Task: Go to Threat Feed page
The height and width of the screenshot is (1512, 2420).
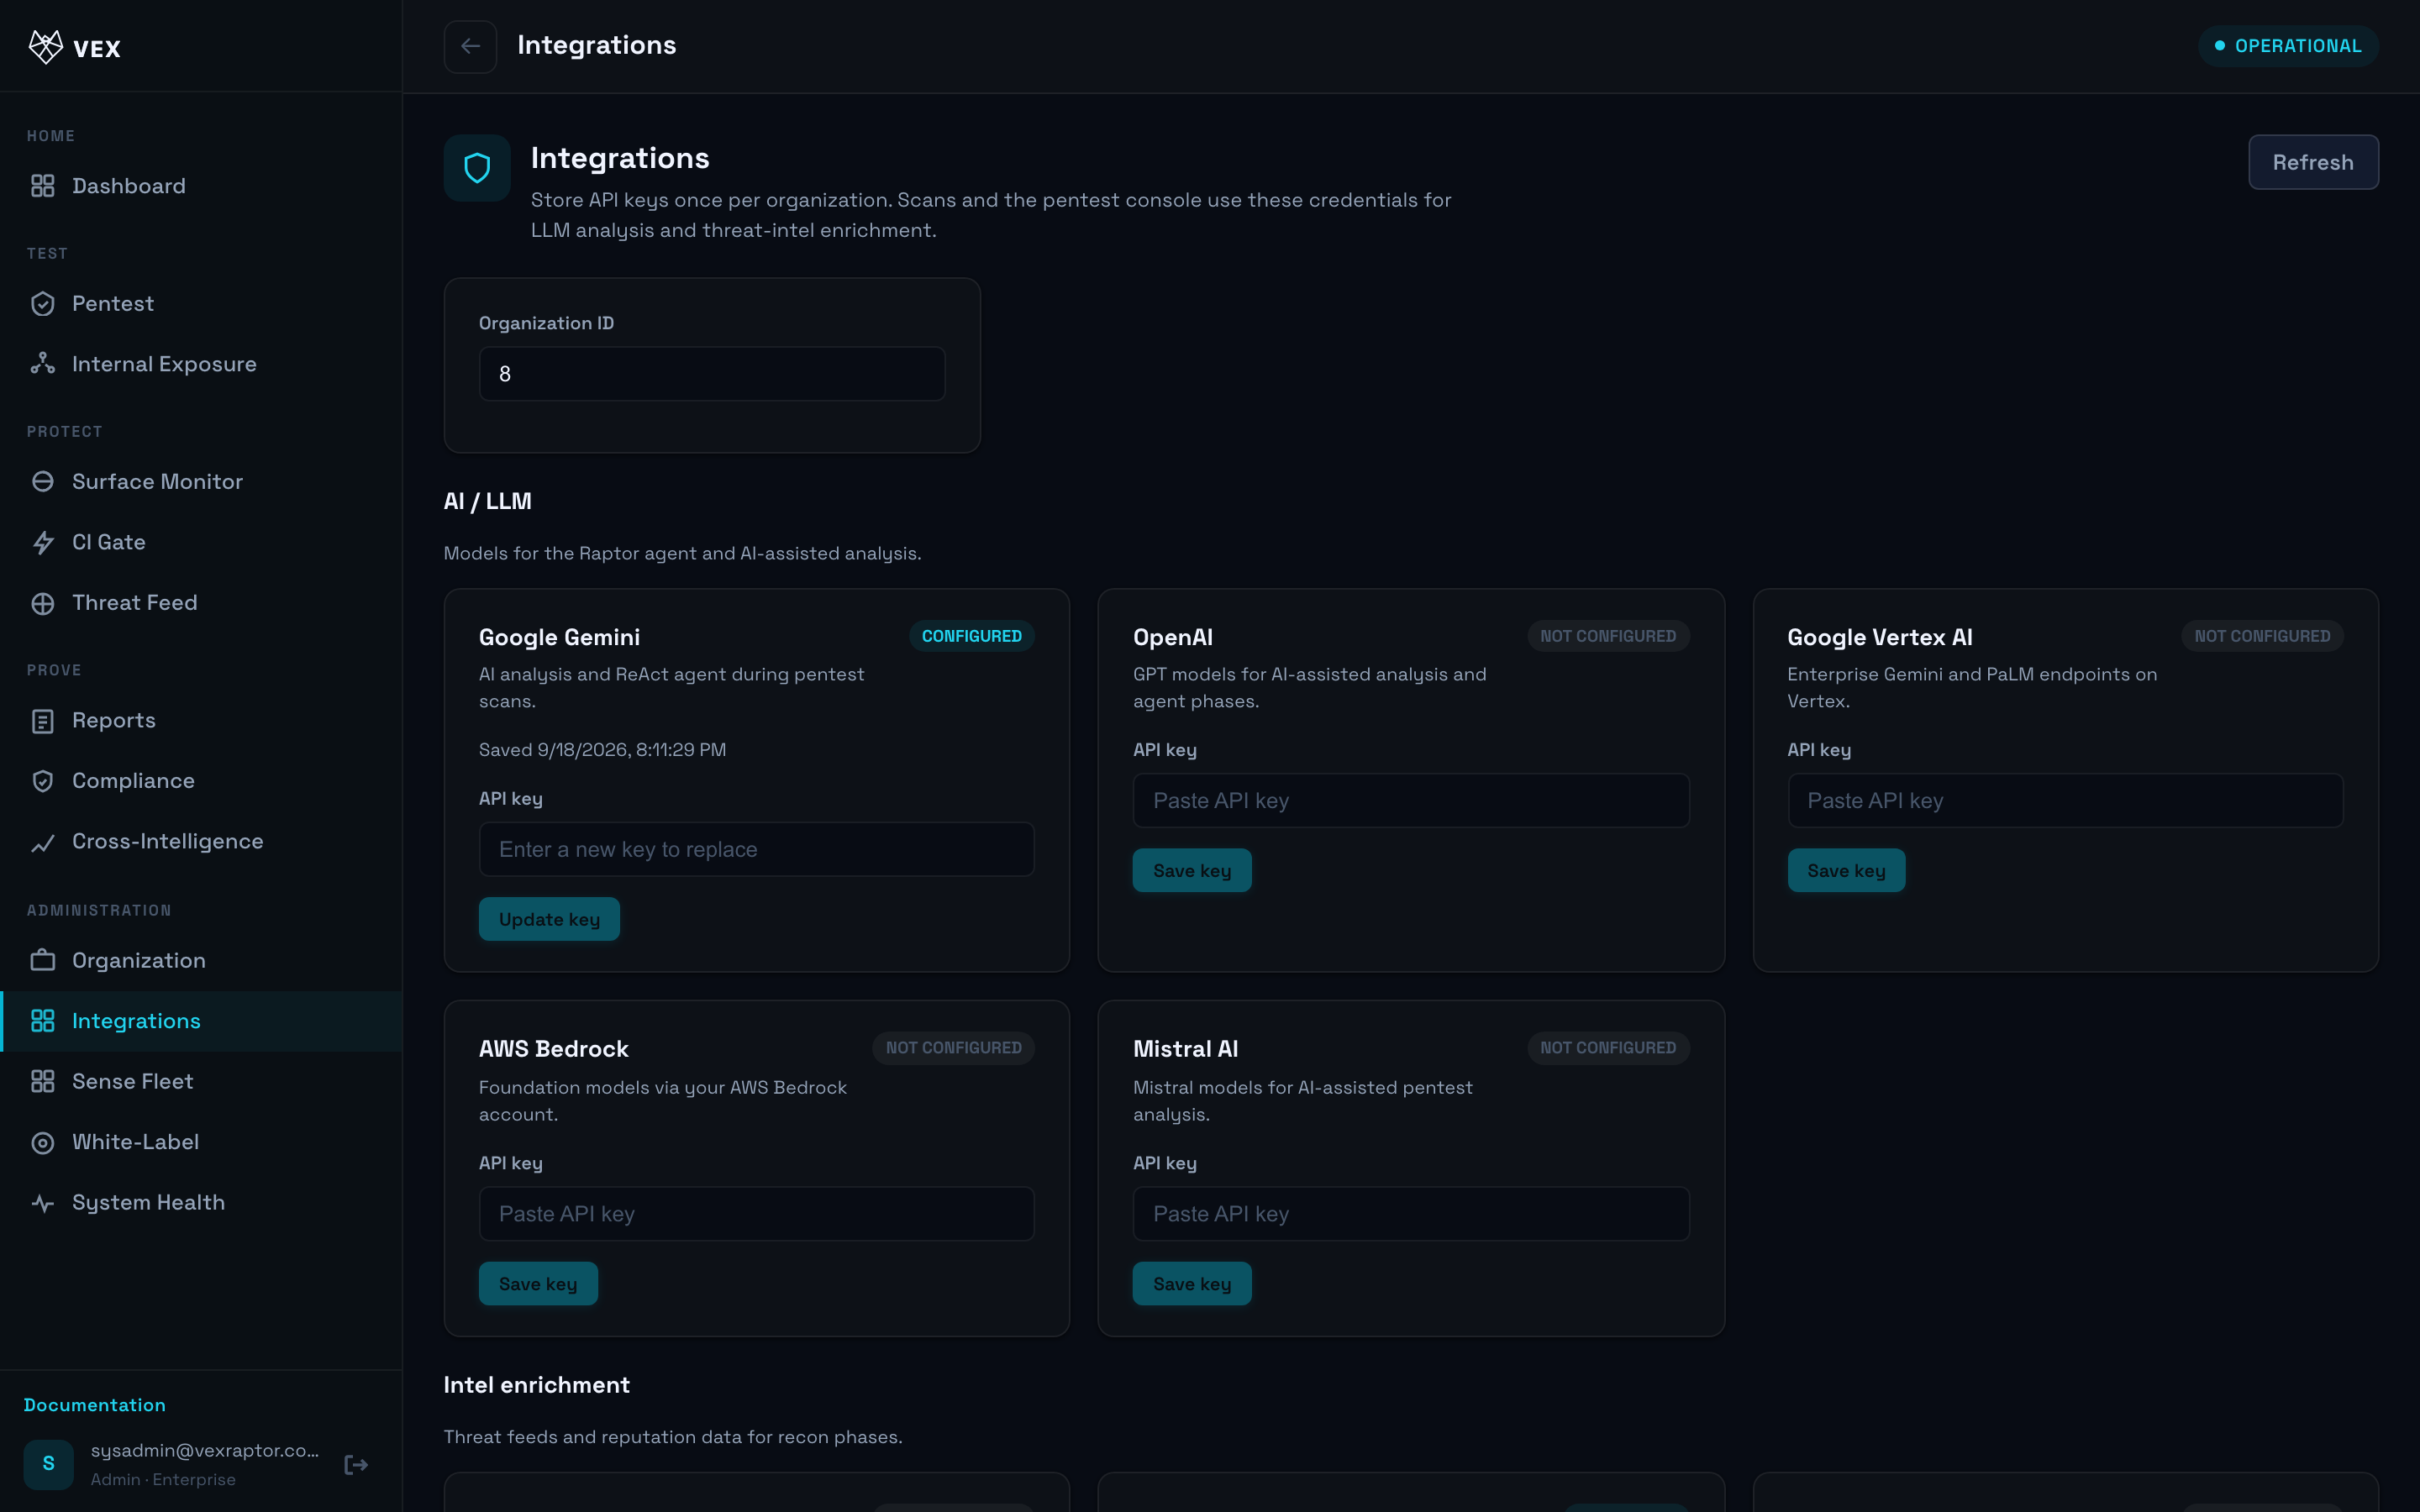Action: coord(201,603)
